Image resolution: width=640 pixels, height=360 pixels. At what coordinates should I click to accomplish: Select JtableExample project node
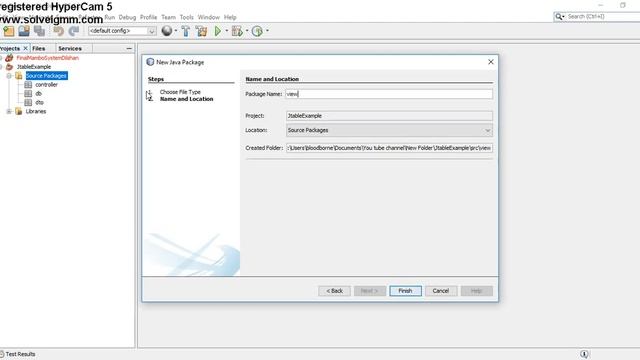click(34, 67)
